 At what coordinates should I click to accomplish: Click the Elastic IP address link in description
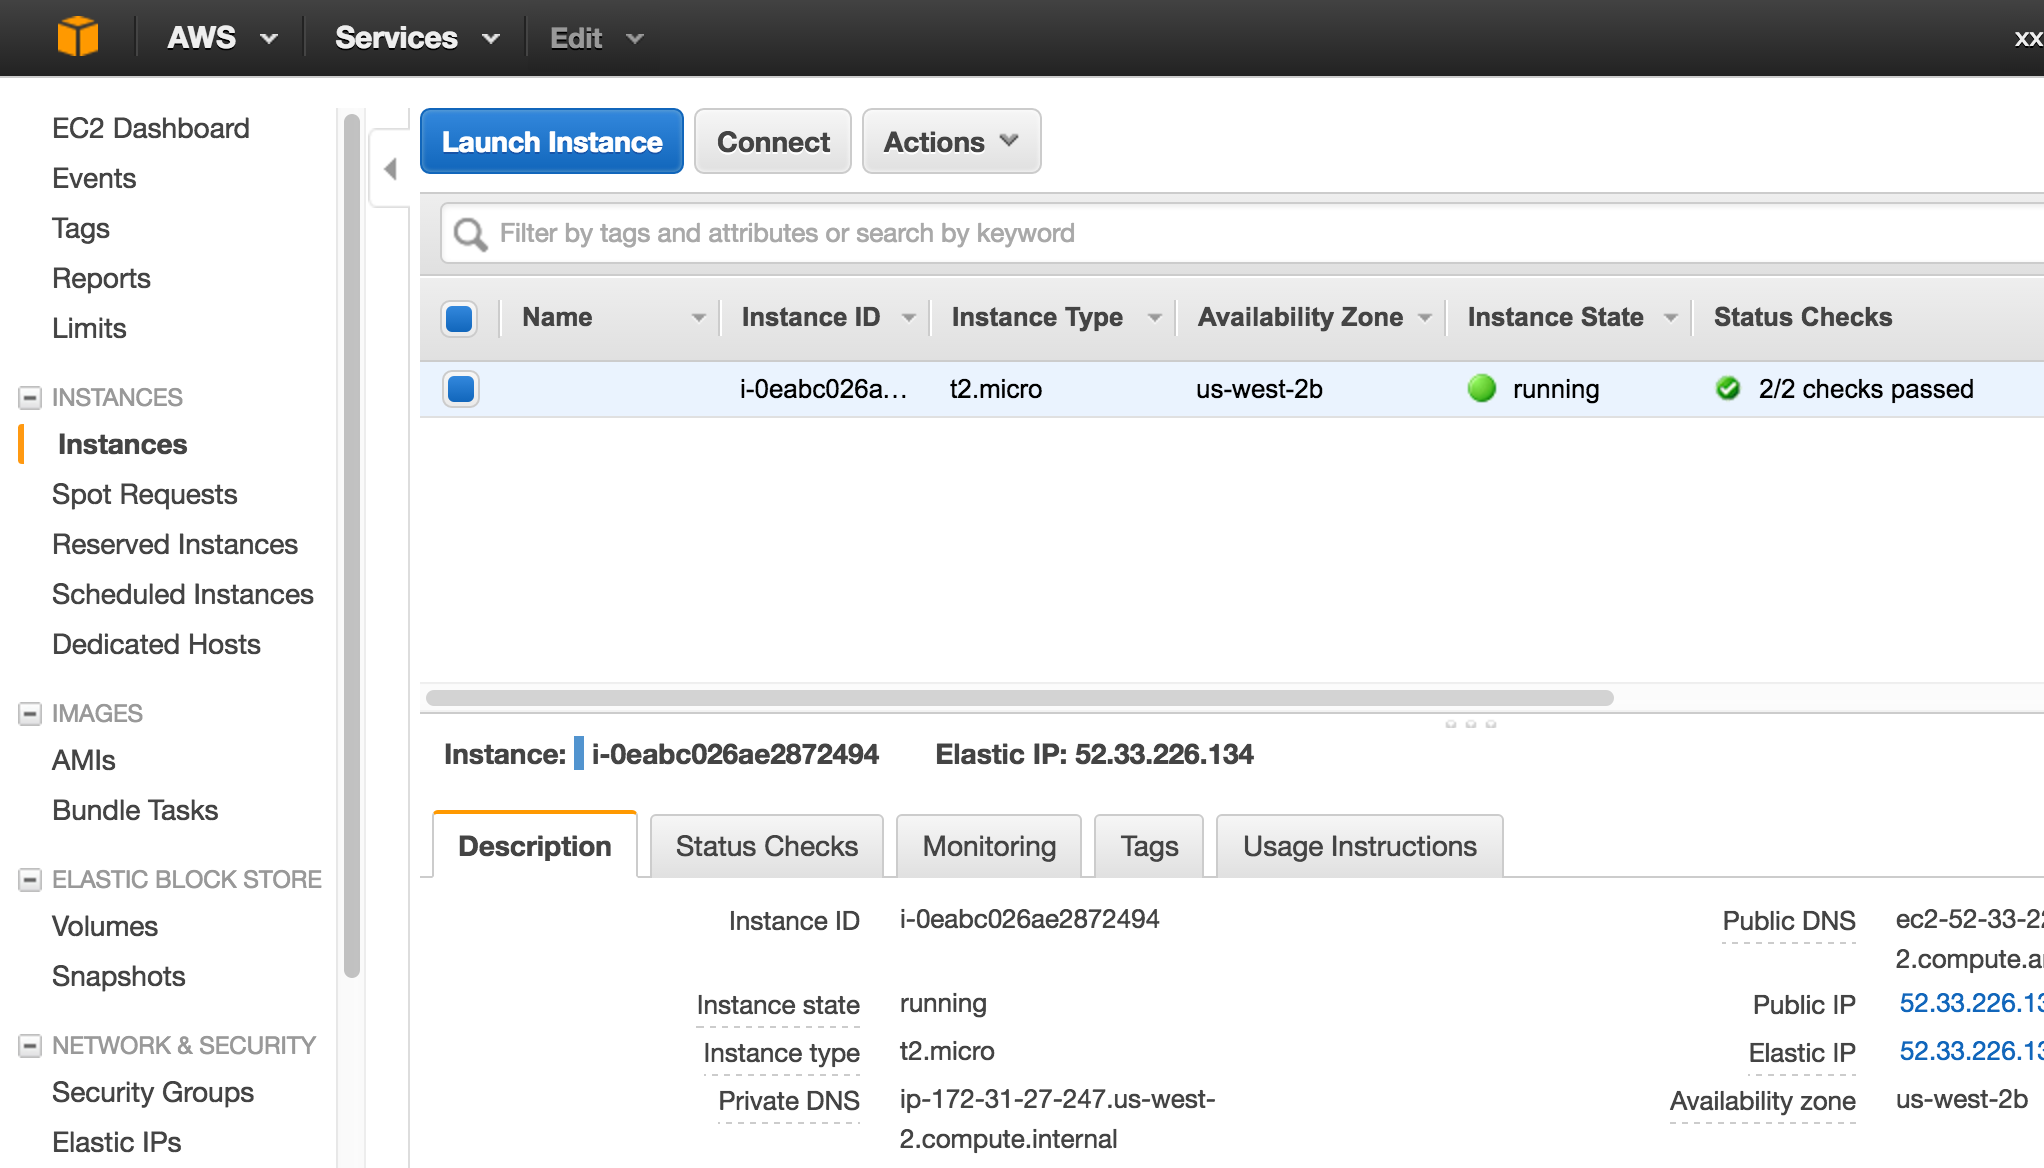coord(1970,1051)
